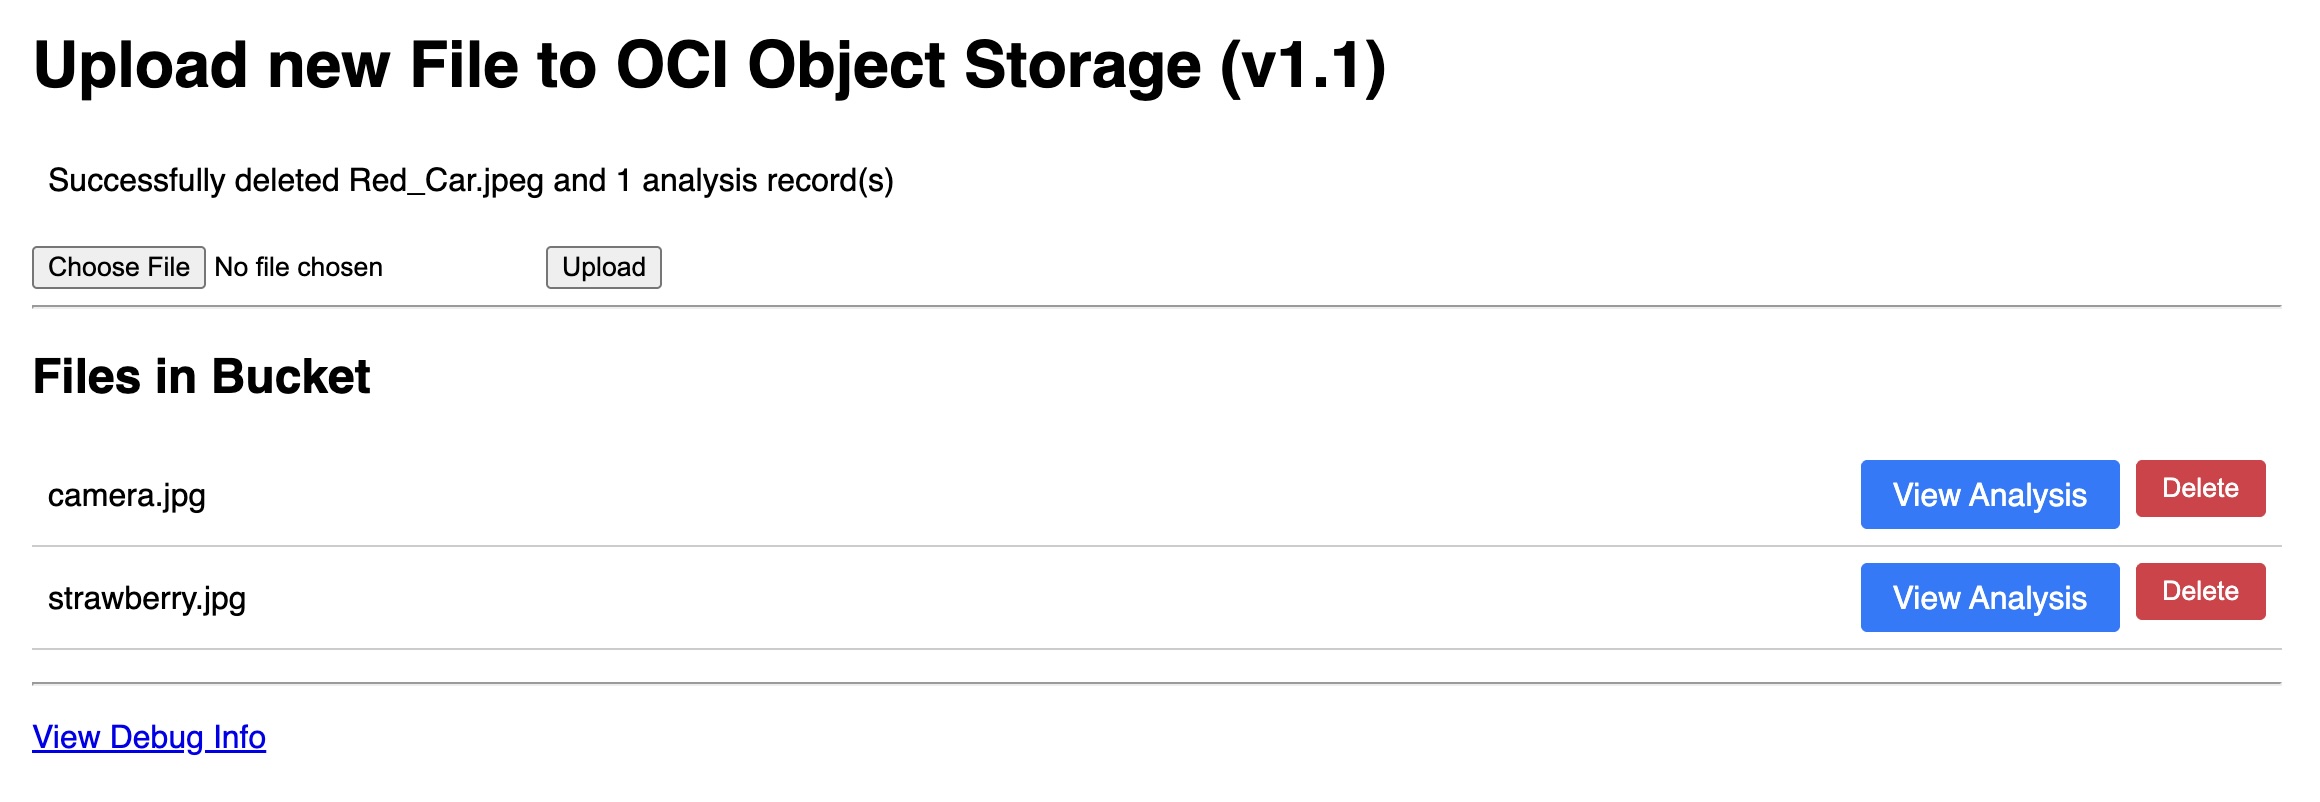Open the View Debug Info link

149,737
